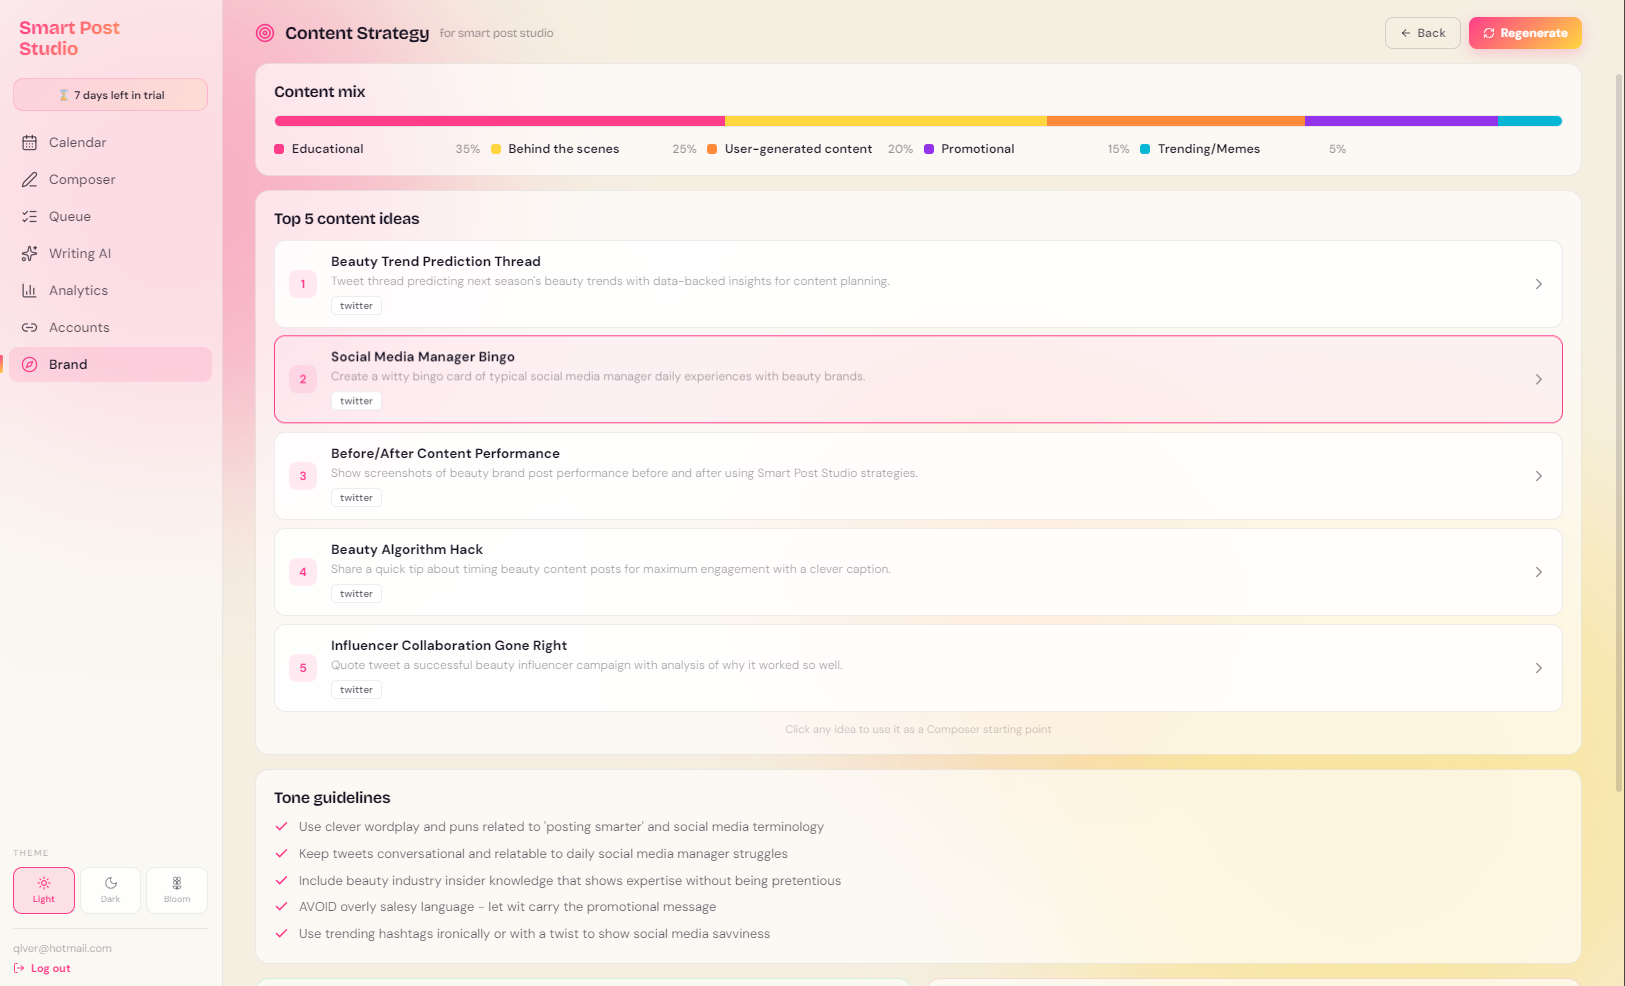Click the cyan Trending/Memes legend swatch

(1145, 149)
